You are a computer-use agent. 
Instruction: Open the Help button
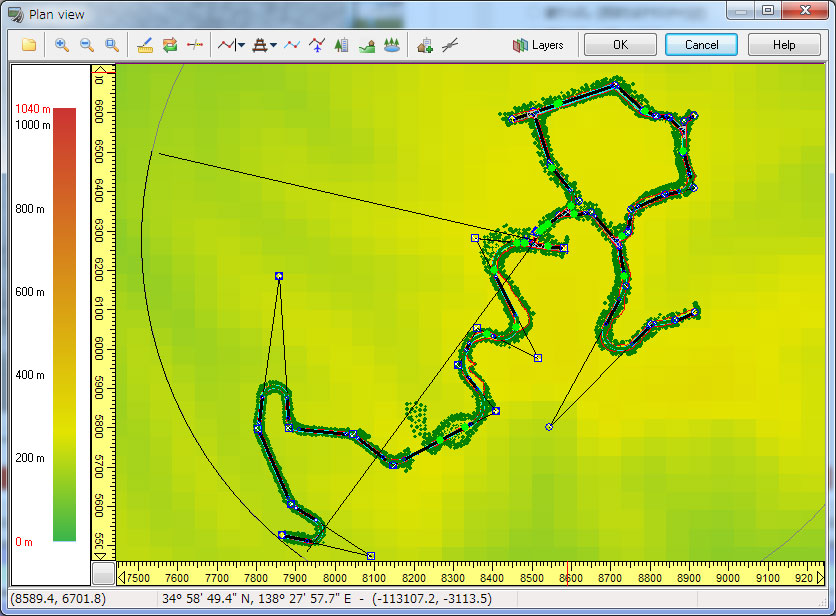point(784,45)
